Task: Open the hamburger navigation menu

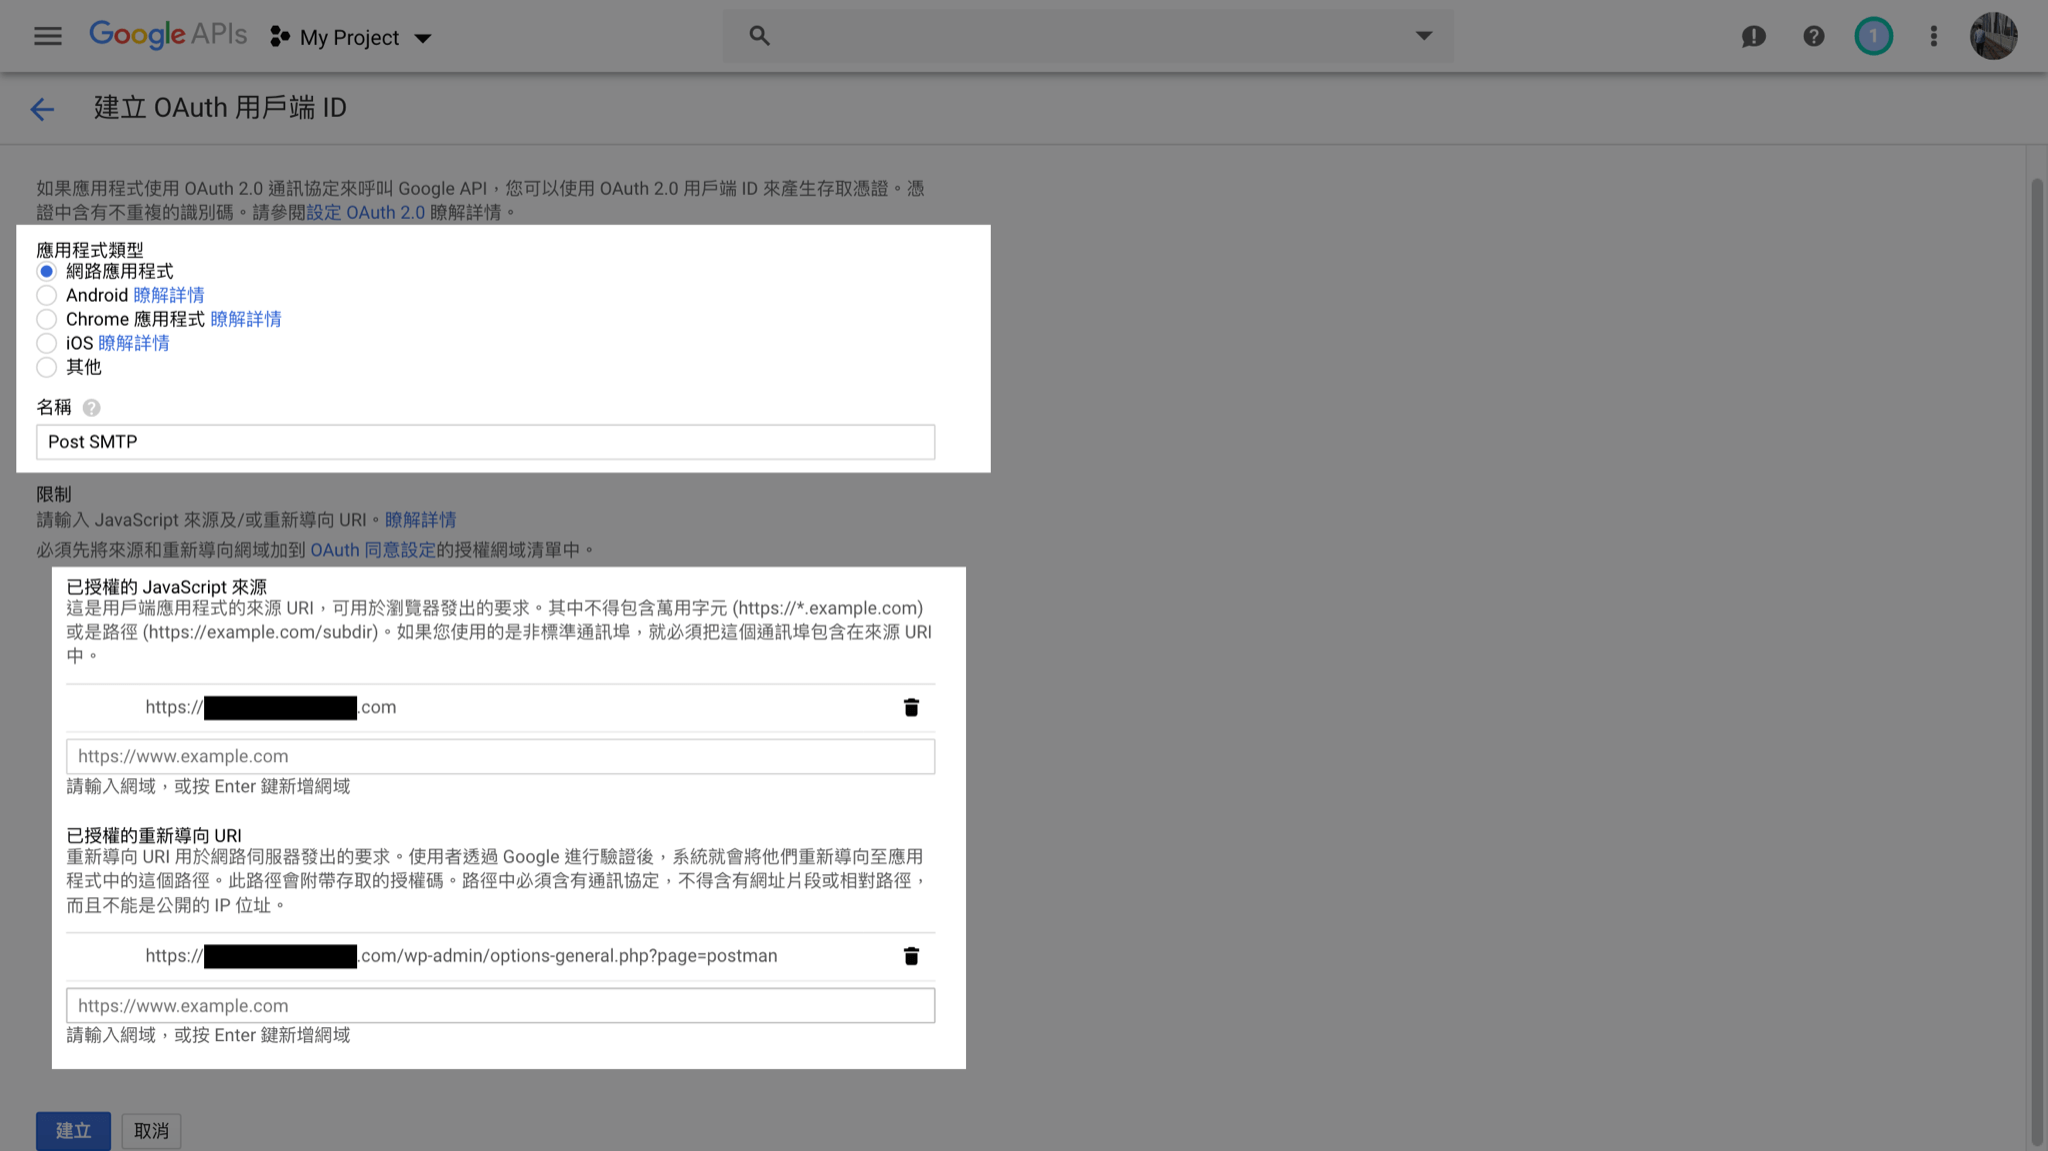Action: (47, 37)
